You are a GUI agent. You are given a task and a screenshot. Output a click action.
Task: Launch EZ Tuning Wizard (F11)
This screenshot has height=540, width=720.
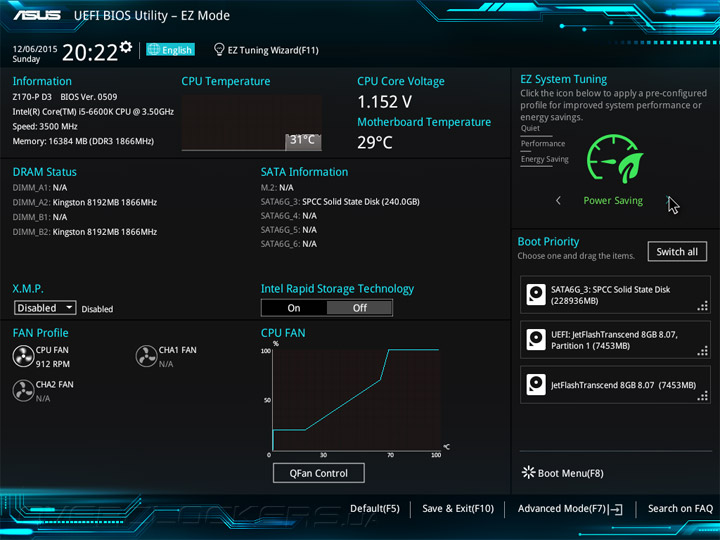click(x=266, y=50)
